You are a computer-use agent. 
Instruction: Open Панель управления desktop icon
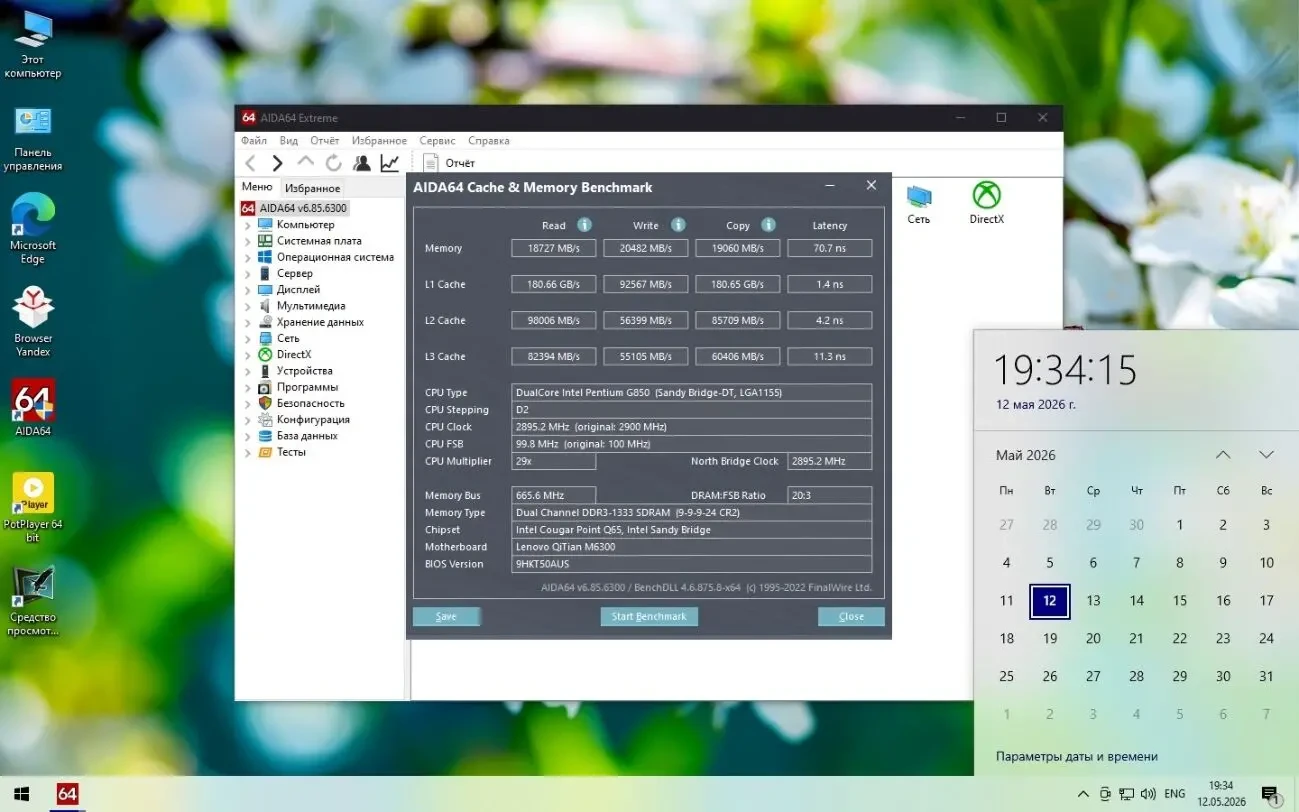coord(33,138)
